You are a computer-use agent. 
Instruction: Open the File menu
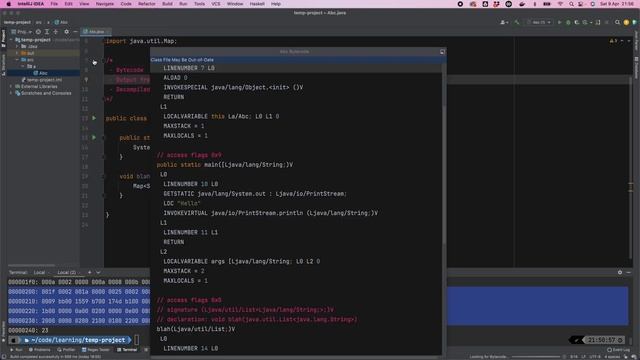tap(54, 4)
